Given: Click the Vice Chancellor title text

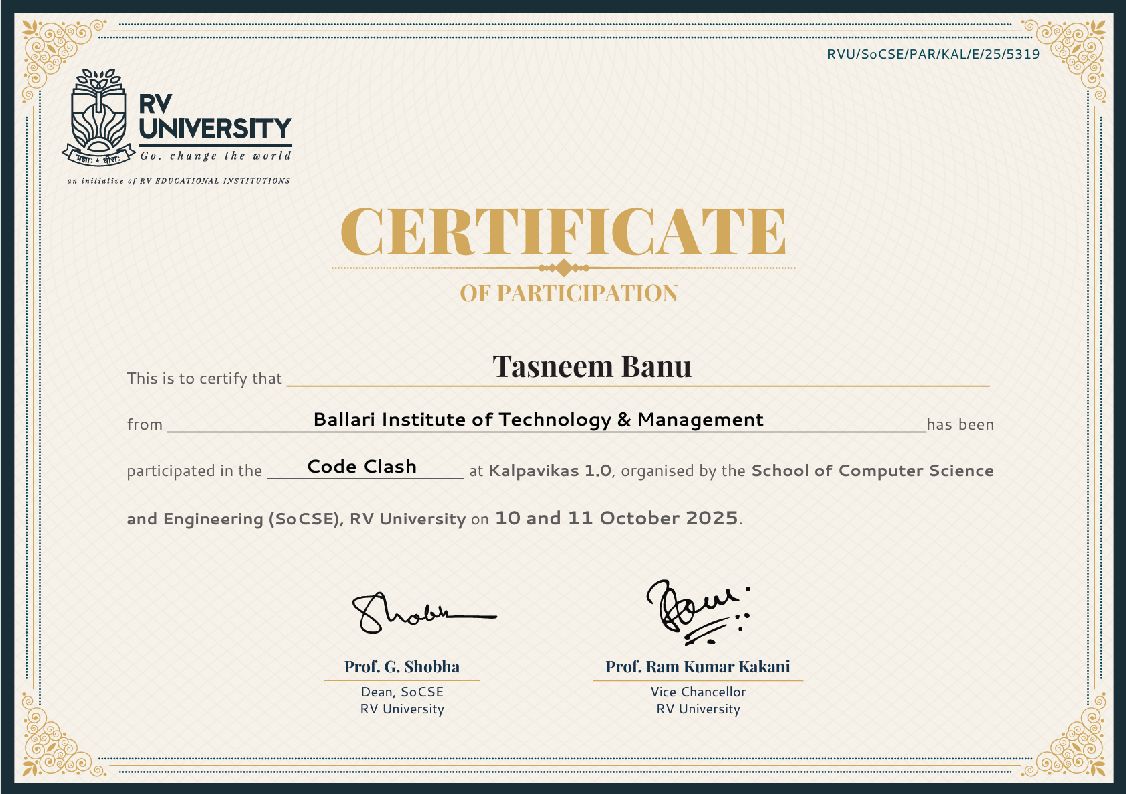Looking at the screenshot, I should pos(698,691).
